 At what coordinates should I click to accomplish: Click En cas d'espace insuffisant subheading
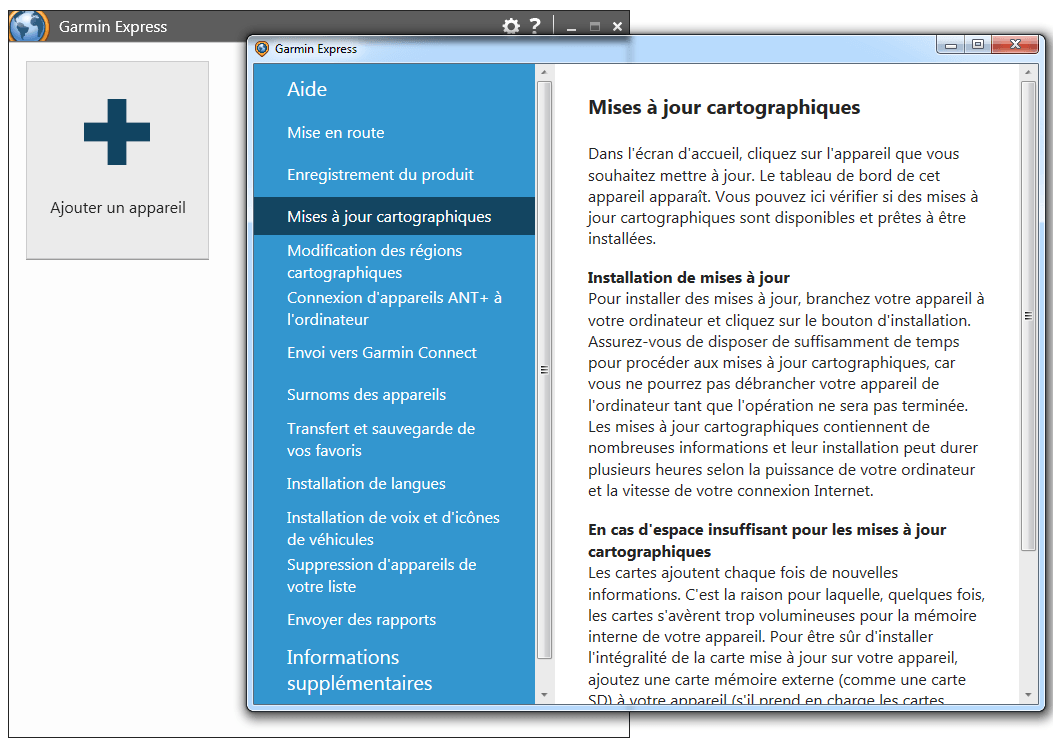pos(767,540)
